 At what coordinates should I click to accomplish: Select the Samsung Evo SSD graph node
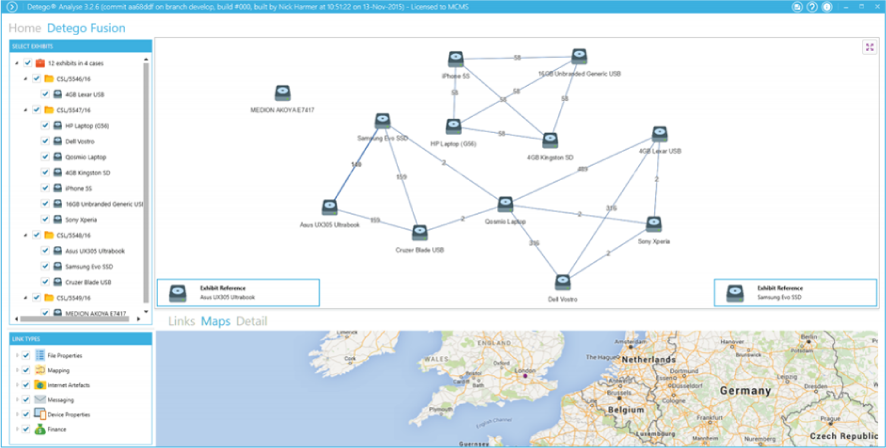[x=383, y=121]
